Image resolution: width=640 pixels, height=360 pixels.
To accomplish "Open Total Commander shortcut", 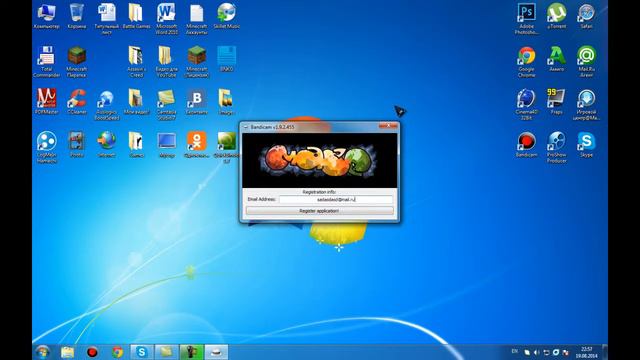I will tap(47, 62).
